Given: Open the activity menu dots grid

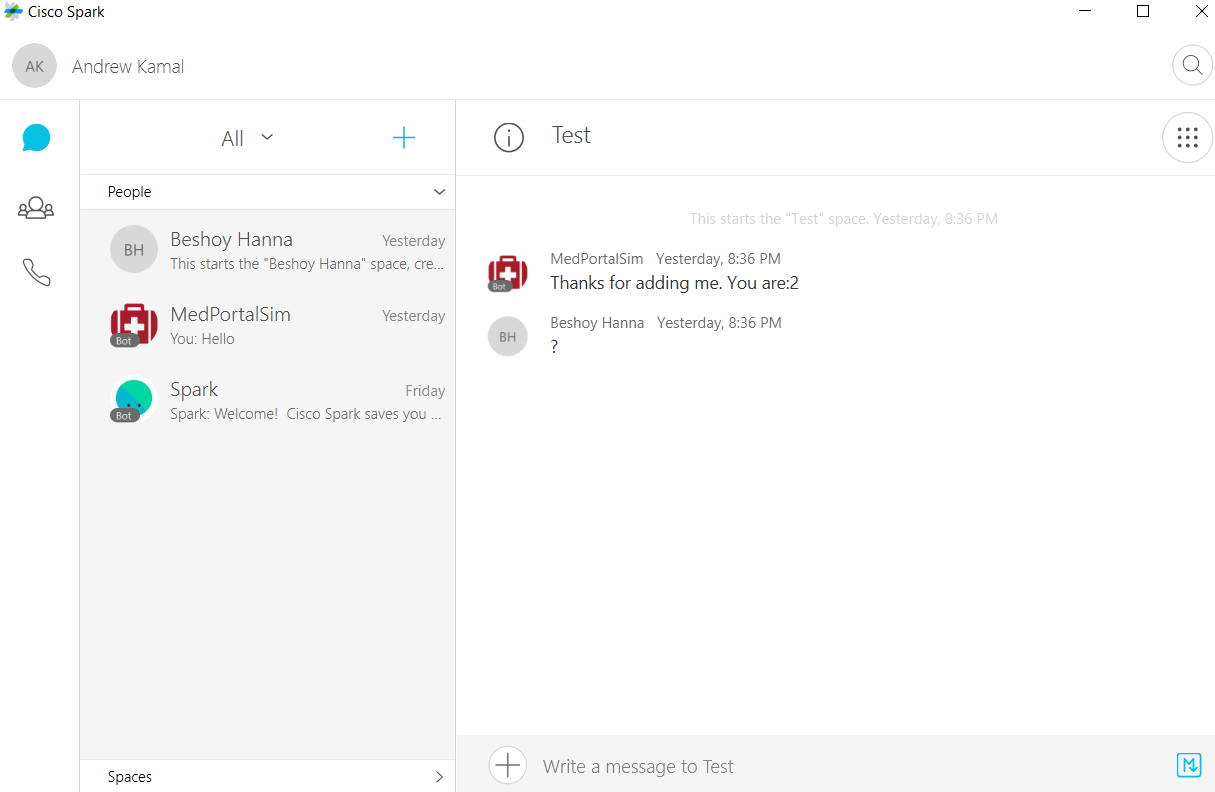Looking at the screenshot, I should [1187, 138].
